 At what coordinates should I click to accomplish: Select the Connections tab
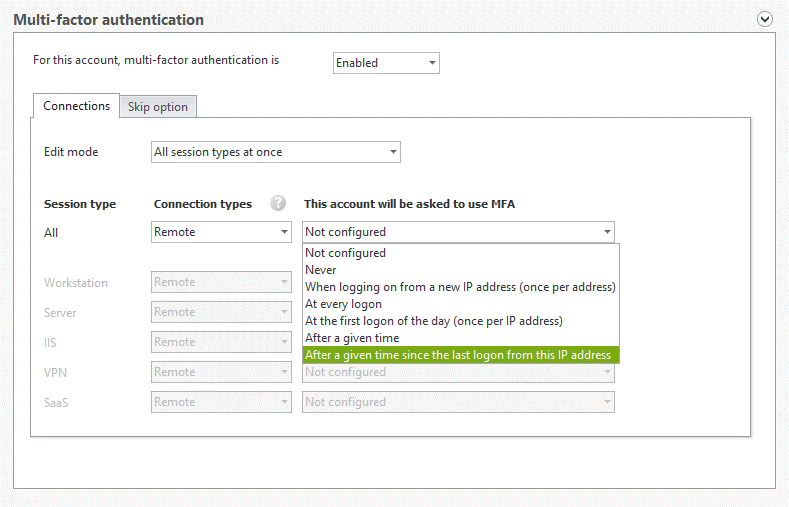coord(76,106)
